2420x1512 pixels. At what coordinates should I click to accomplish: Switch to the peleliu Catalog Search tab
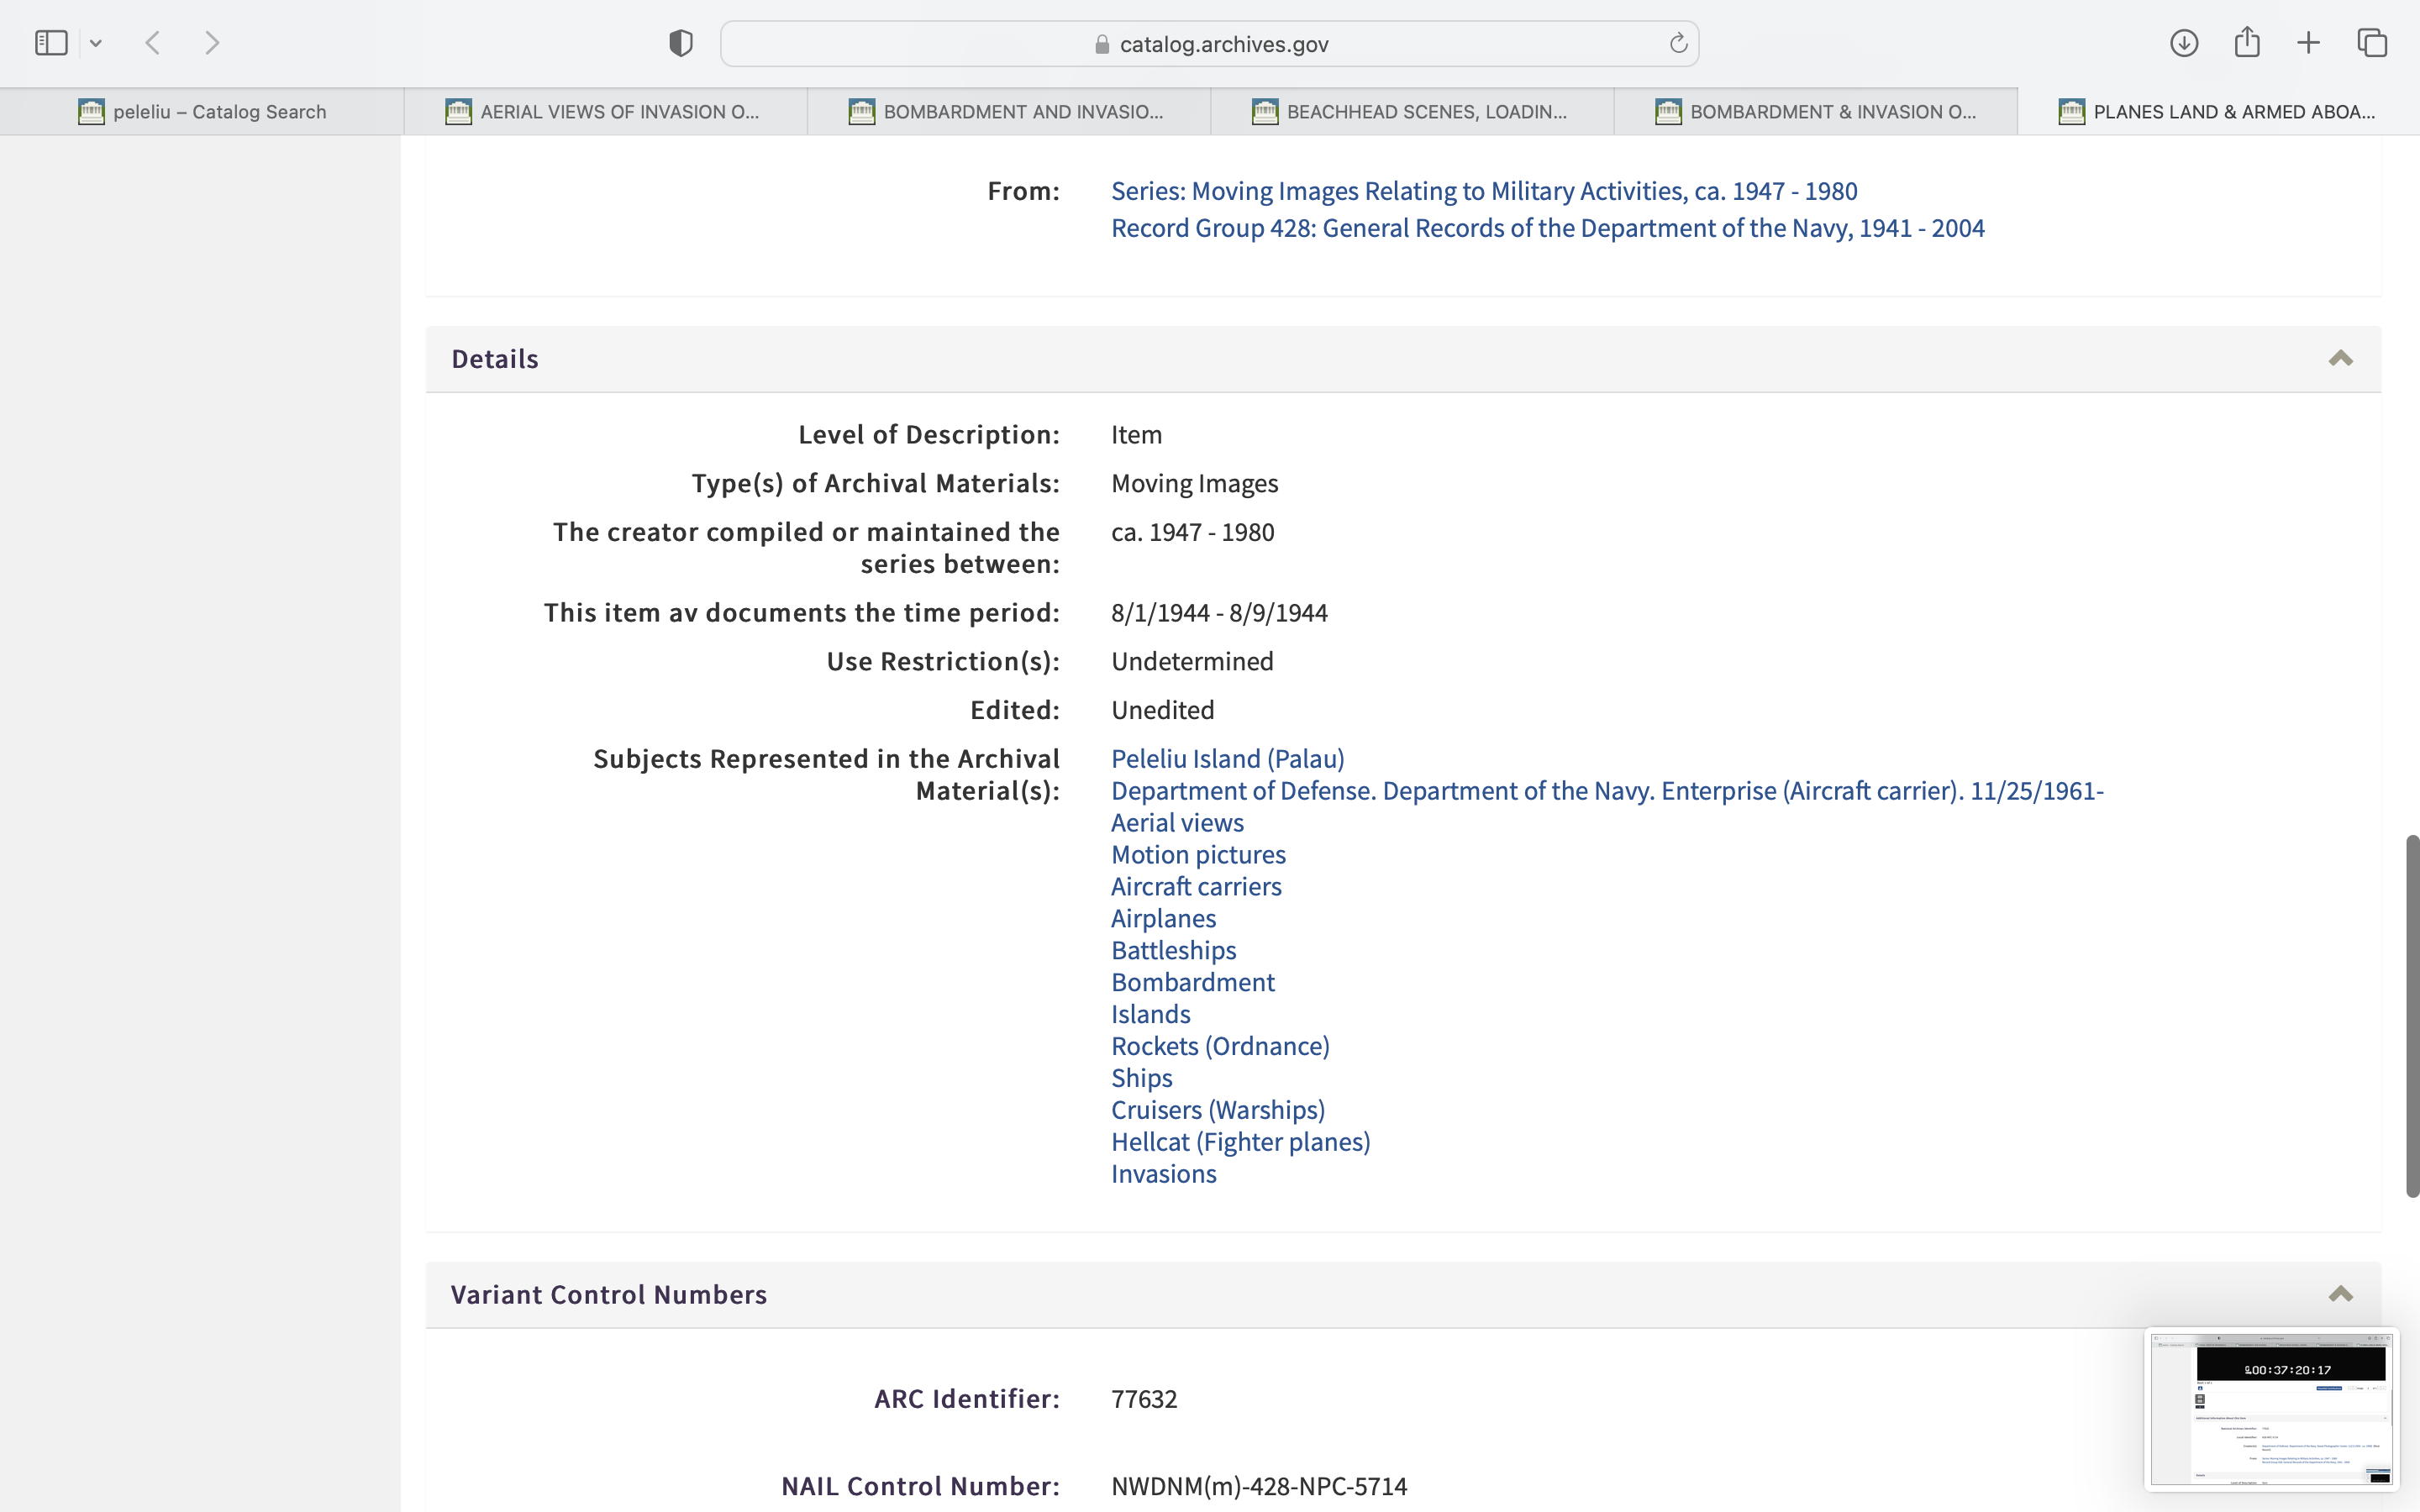(x=202, y=112)
